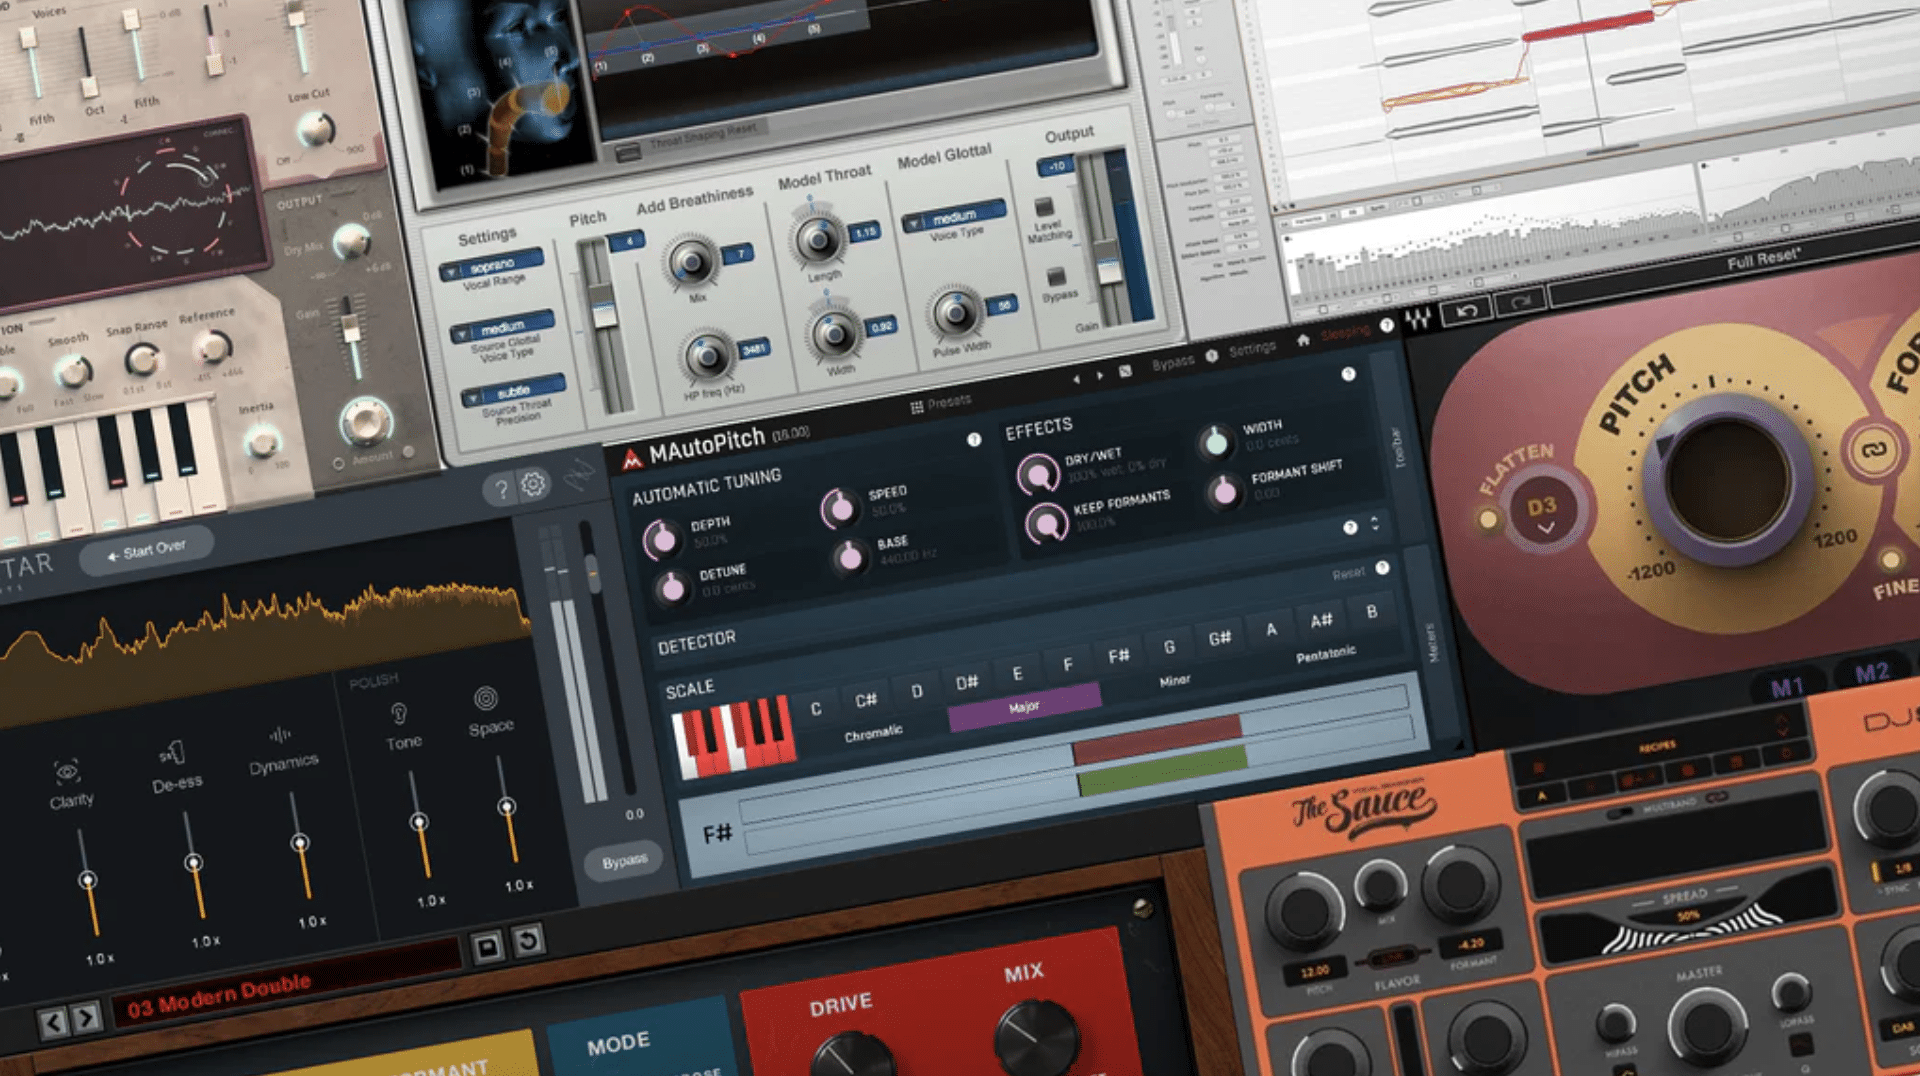Select the Clarity eye icon
1920x1076 pixels.
point(67,771)
